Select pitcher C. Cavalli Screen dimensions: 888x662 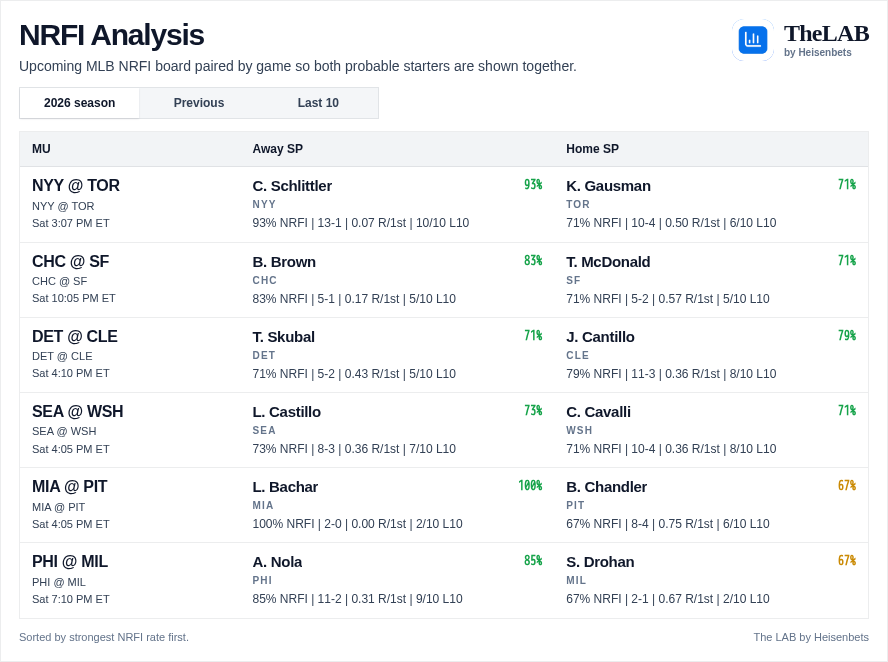[599, 412]
